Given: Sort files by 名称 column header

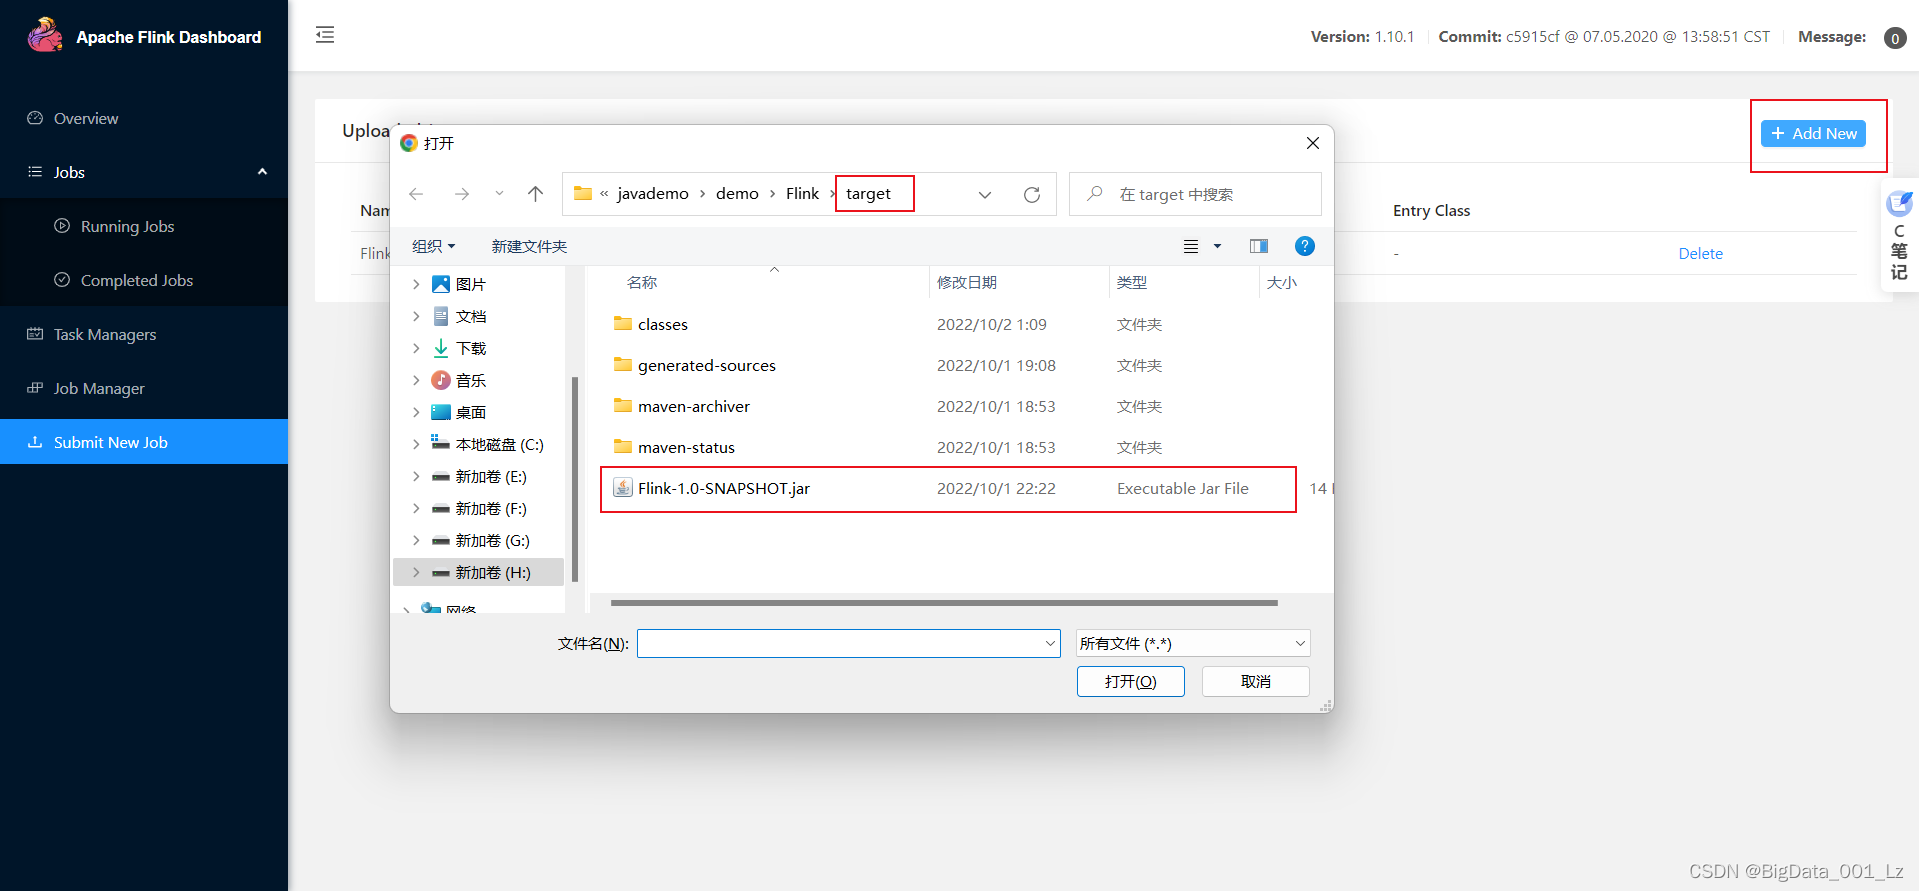Looking at the screenshot, I should tap(642, 283).
